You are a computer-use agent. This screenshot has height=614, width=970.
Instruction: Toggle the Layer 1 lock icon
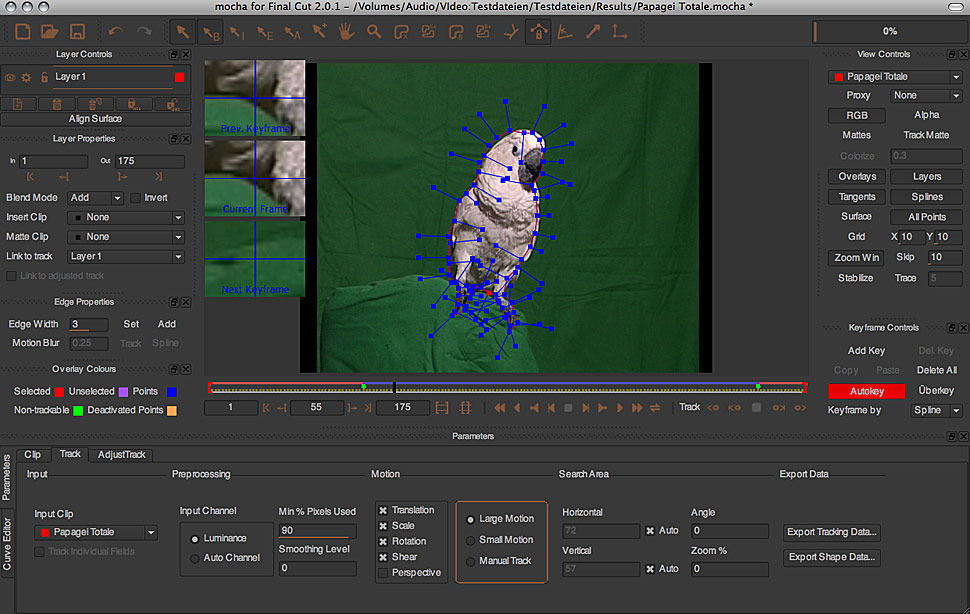42,77
